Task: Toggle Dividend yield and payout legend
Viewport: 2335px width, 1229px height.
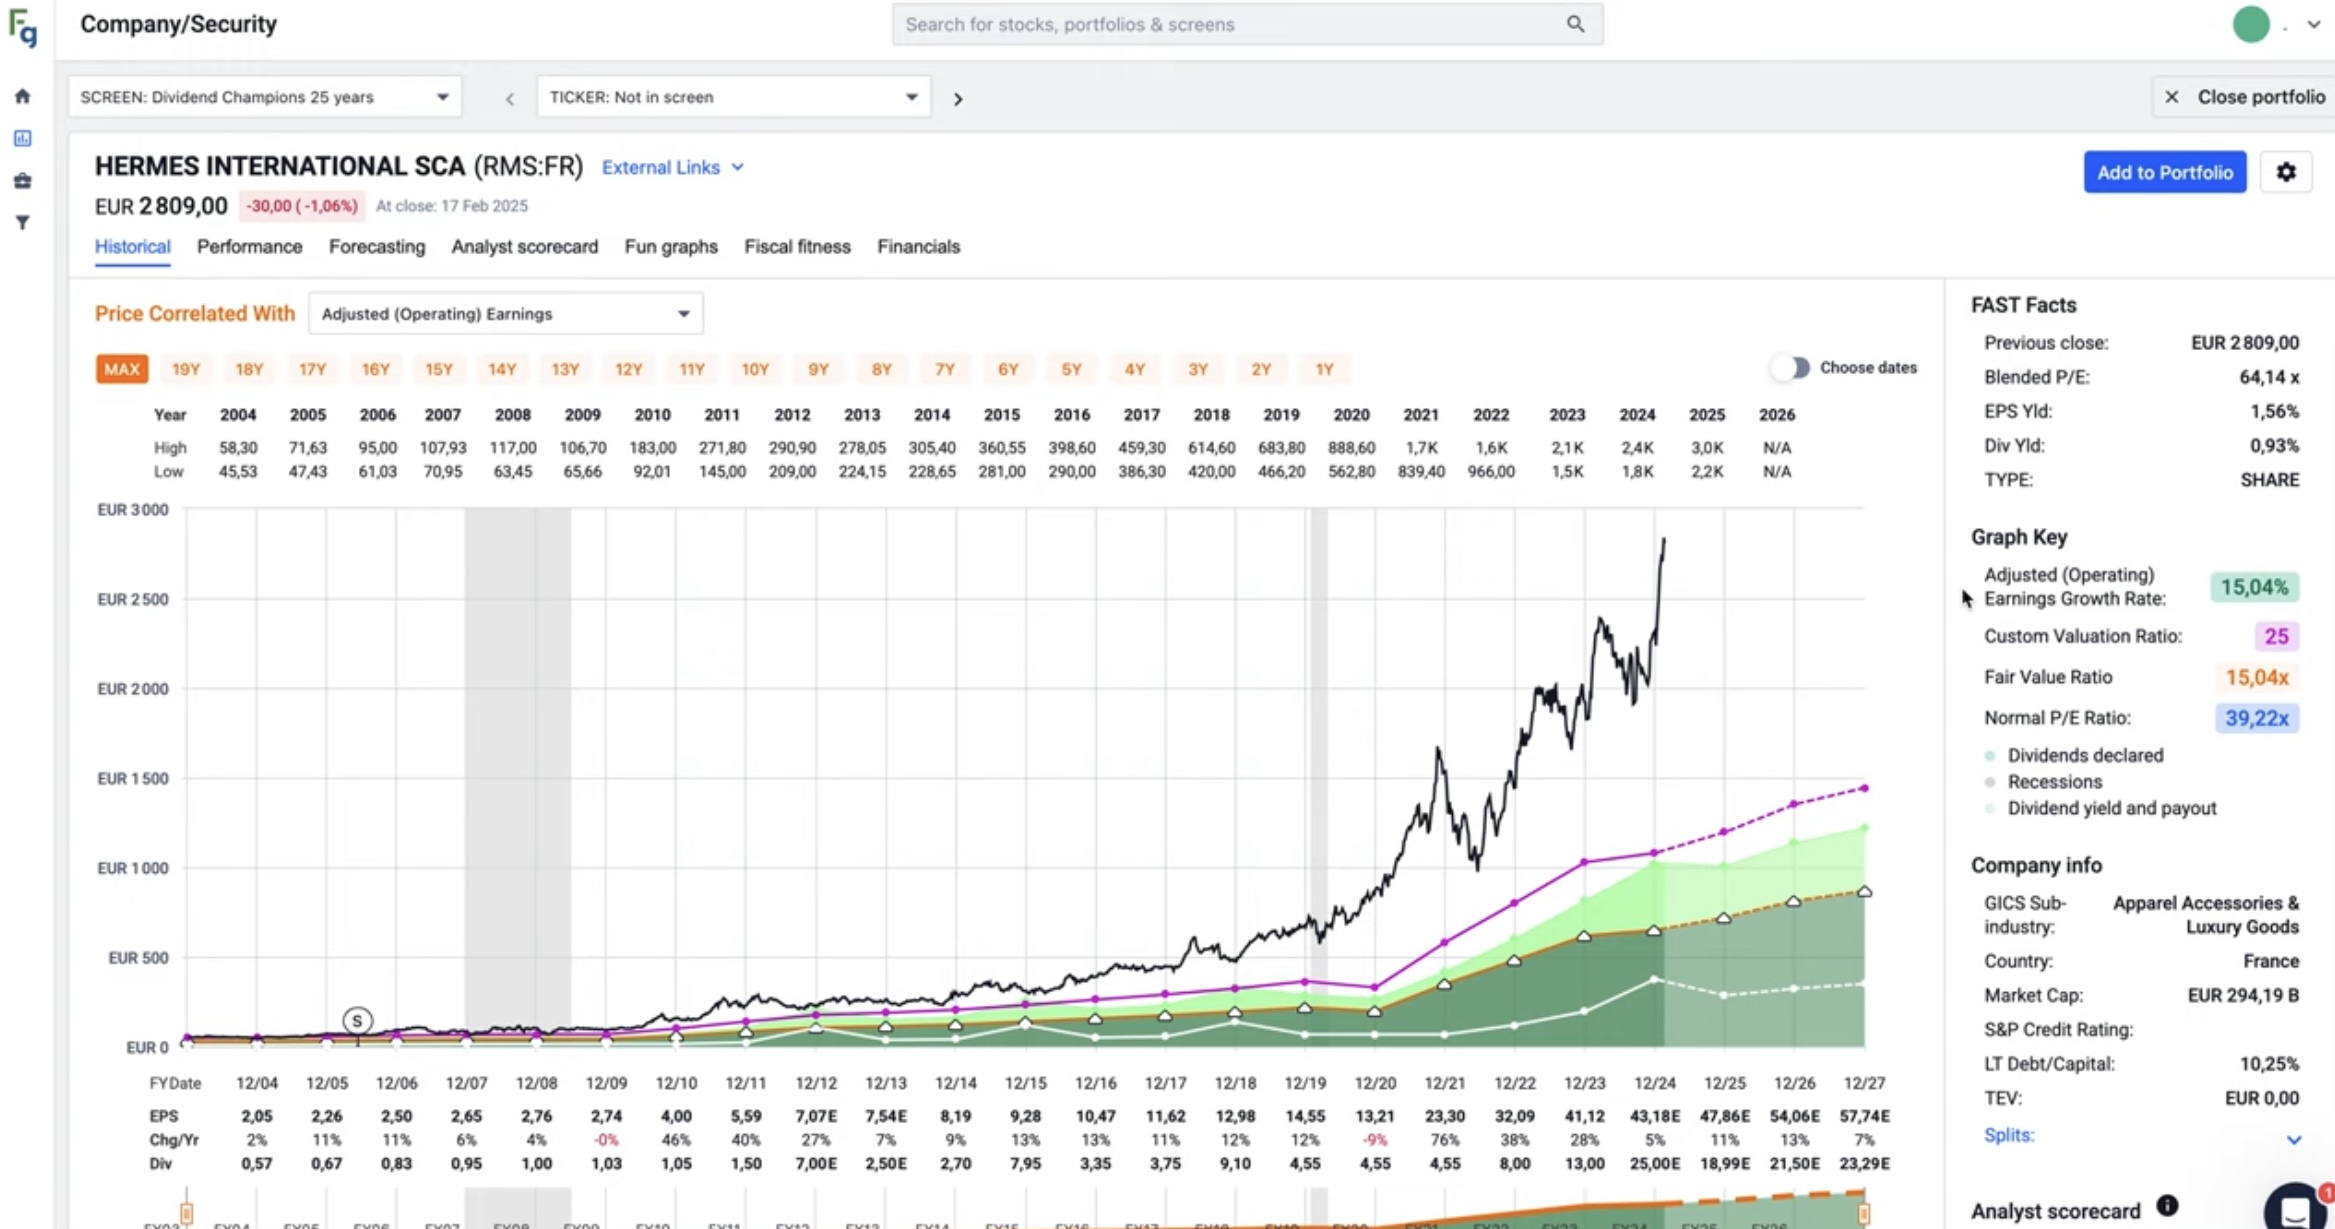Action: coord(2102,808)
